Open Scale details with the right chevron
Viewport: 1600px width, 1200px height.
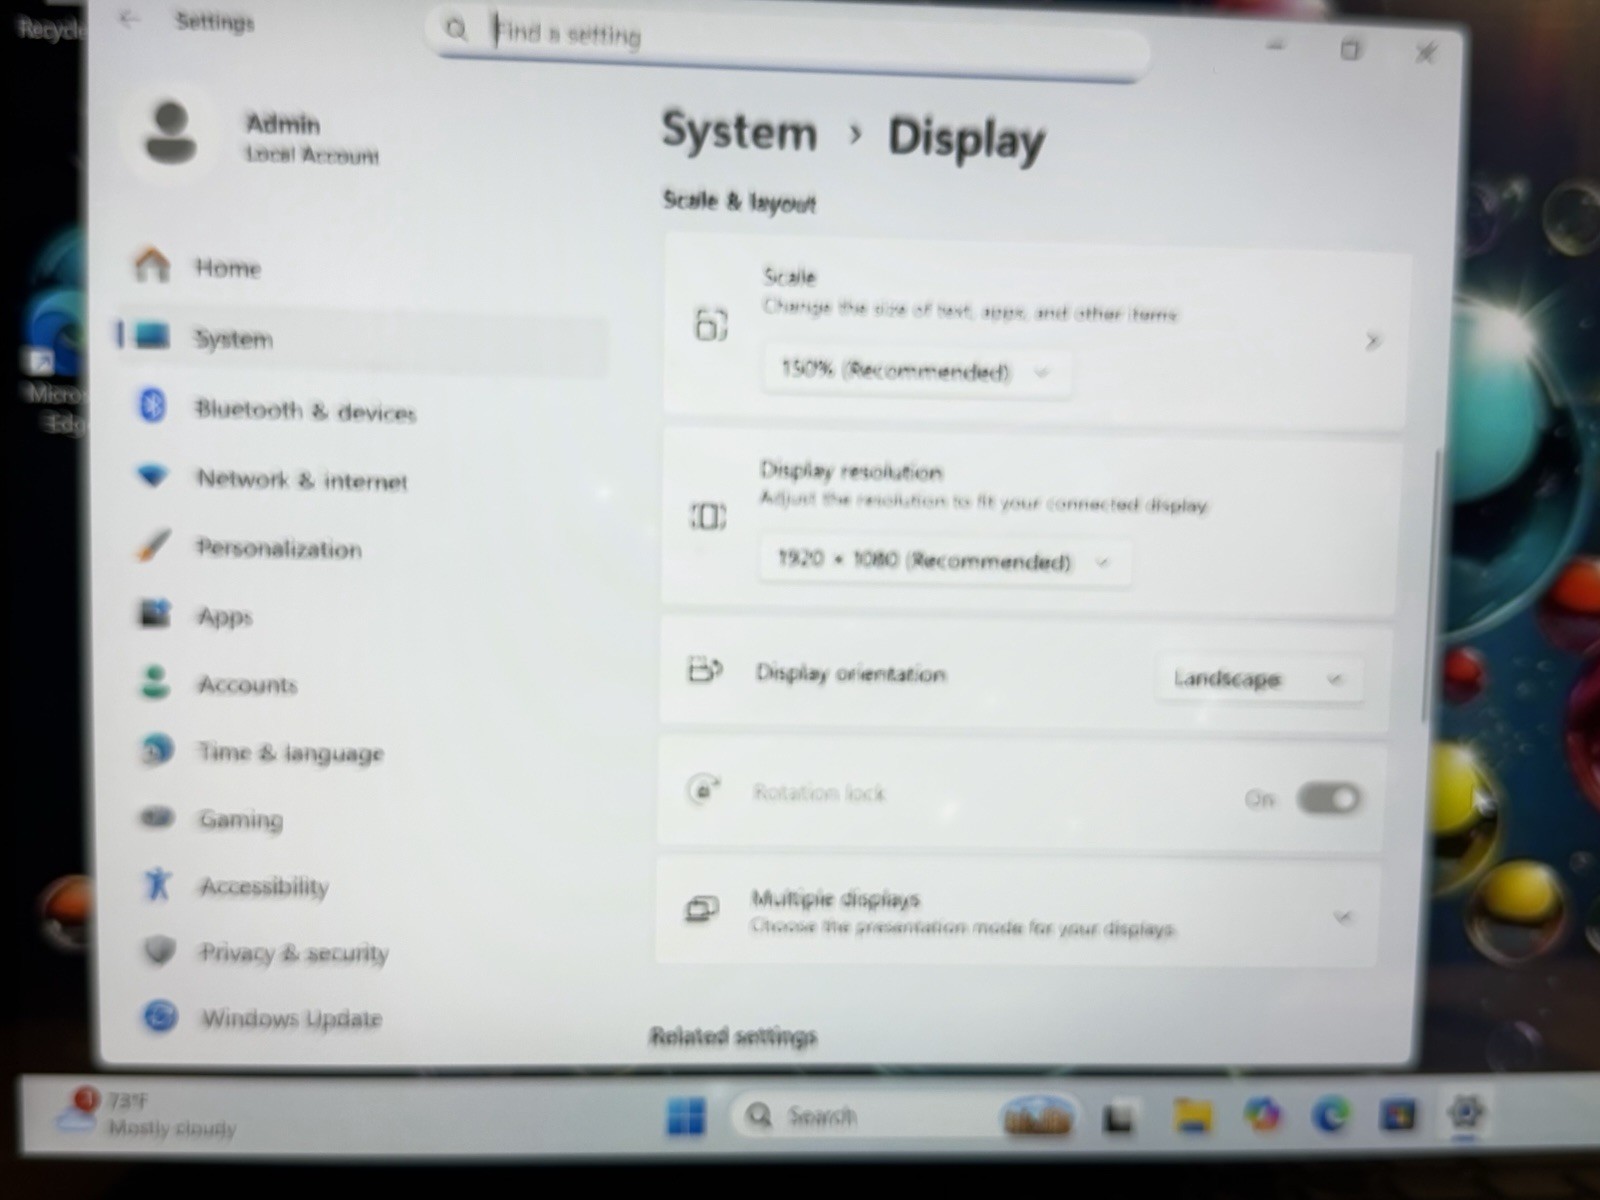[1373, 341]
